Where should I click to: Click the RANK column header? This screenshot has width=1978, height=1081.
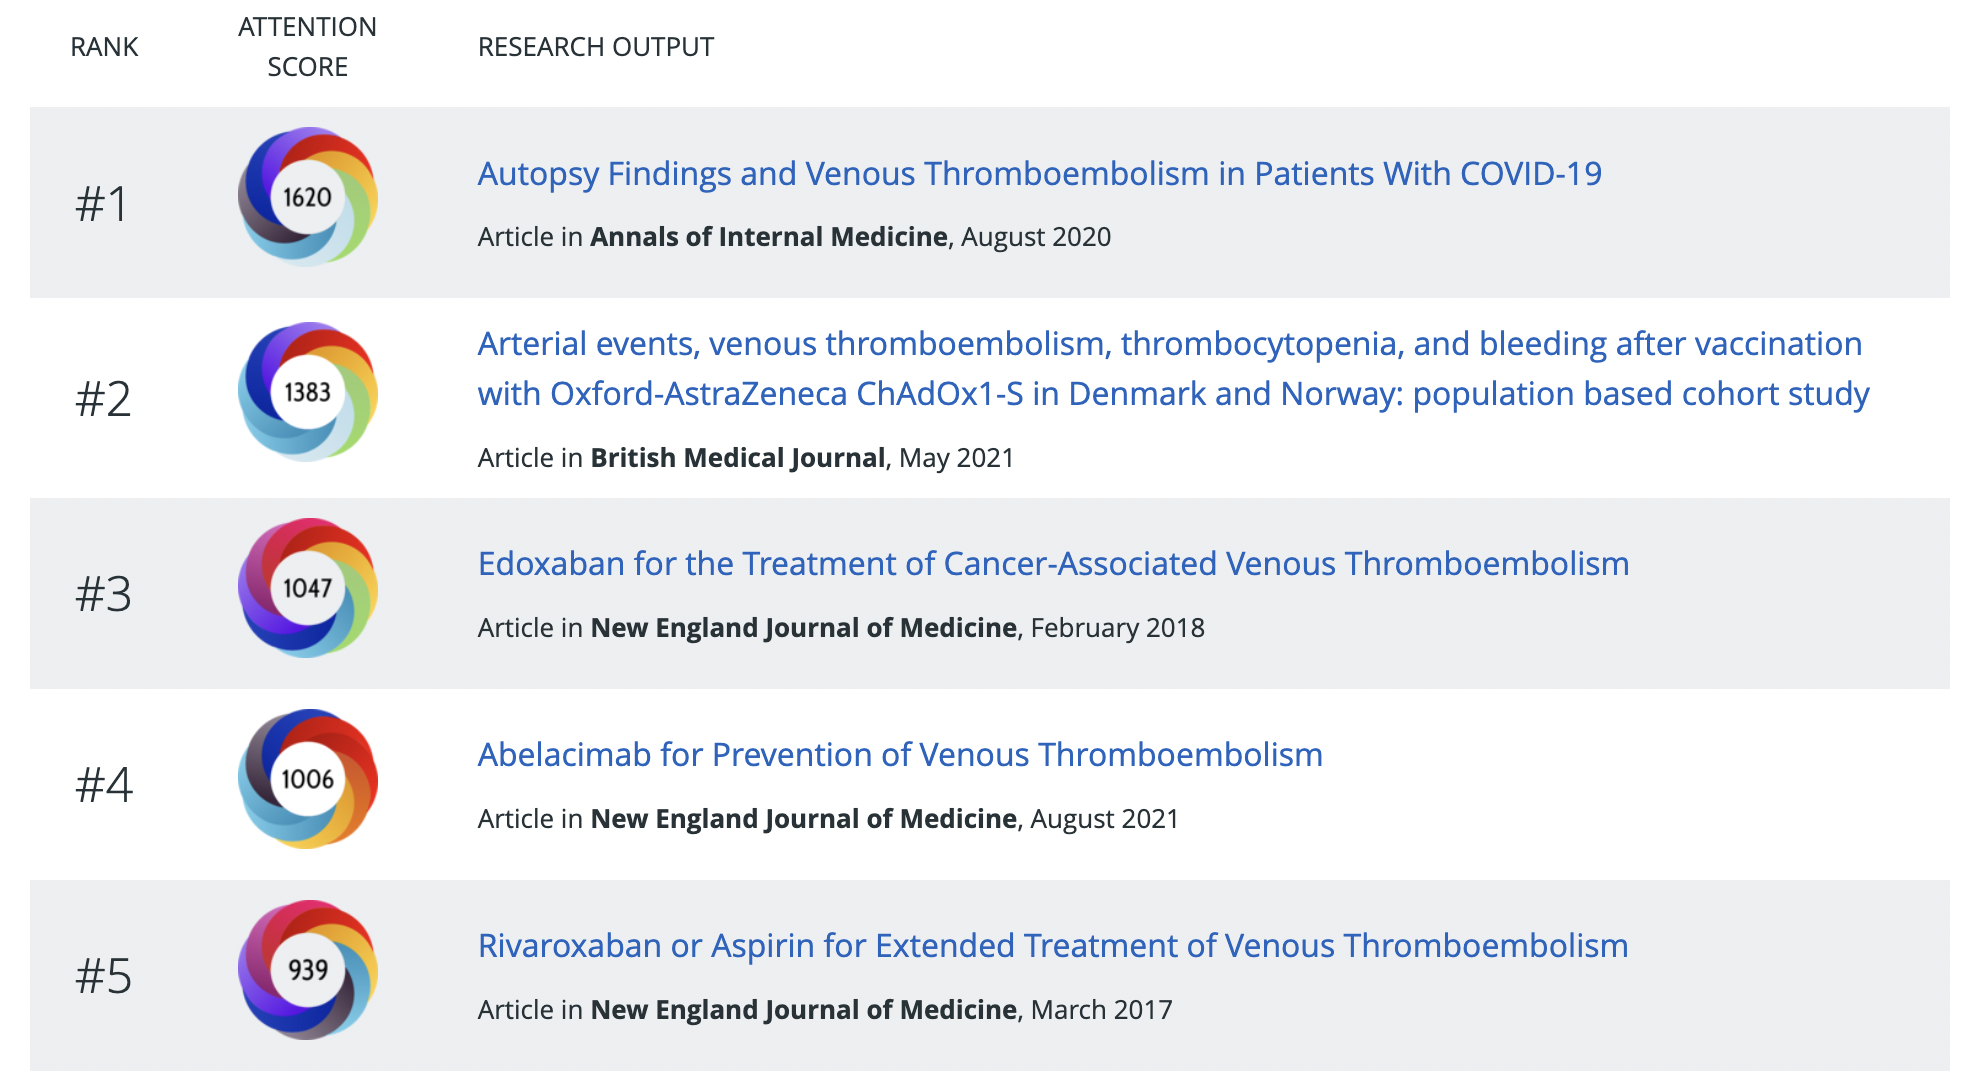coord(104,46)
